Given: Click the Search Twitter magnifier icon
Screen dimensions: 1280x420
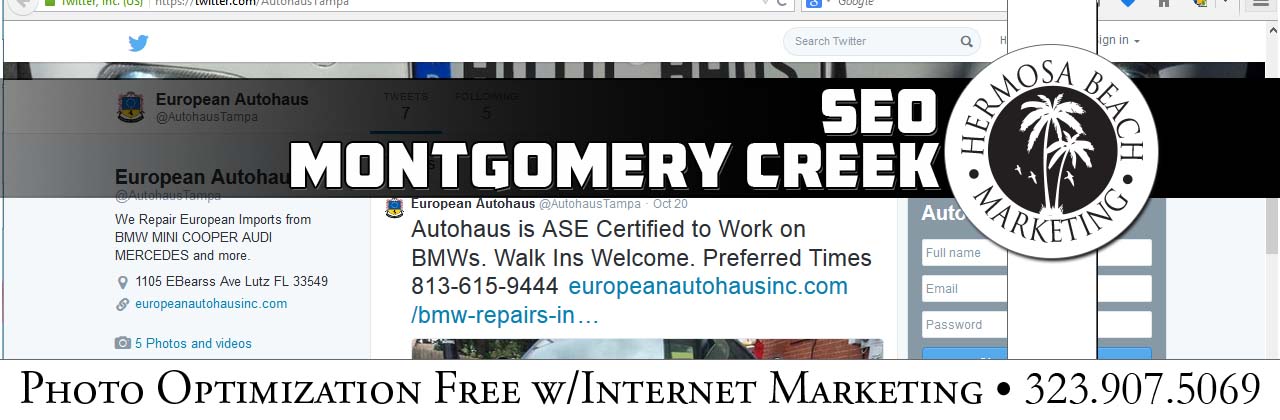Looking at the screenshot, I should 967,41.
